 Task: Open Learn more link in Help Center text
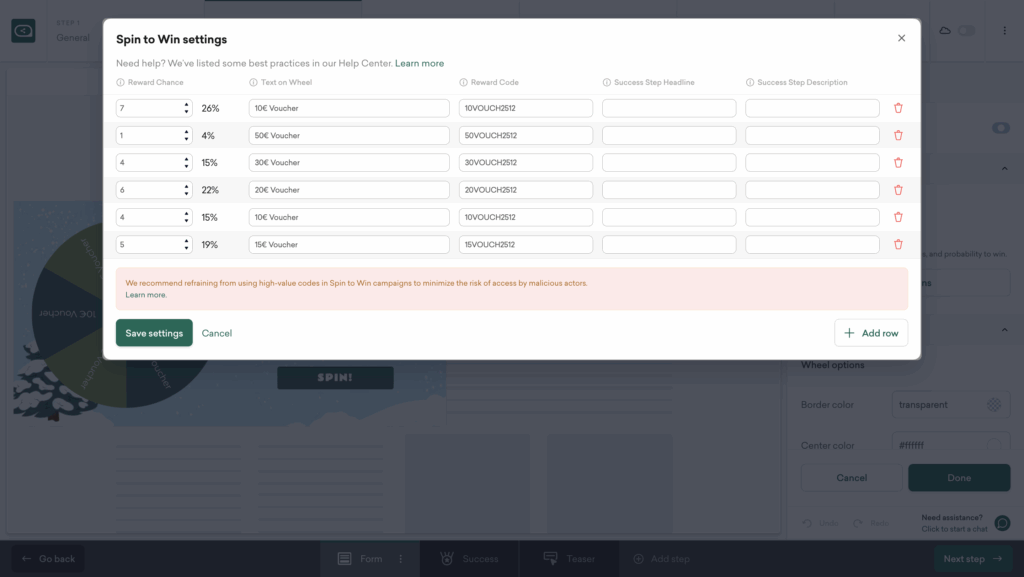coord(419,63)
